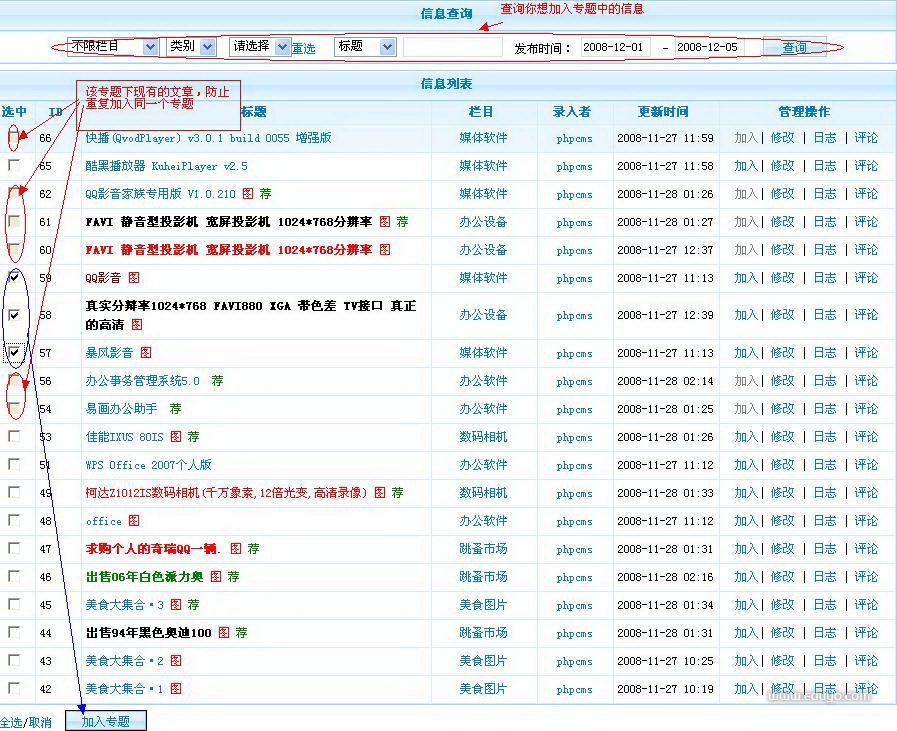Expand the 类别 category dropdown
Screen dimensions: 897x731
[x=191, y=47]
